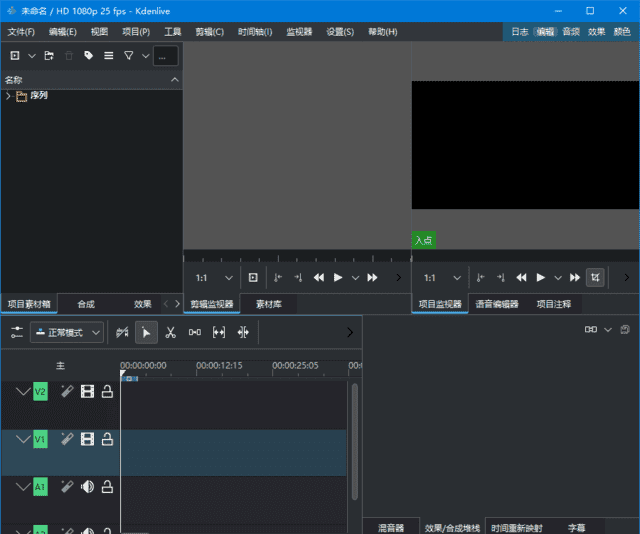Set in point in project monitor
This screenshot has width=640, height=534.
point(480,278)
